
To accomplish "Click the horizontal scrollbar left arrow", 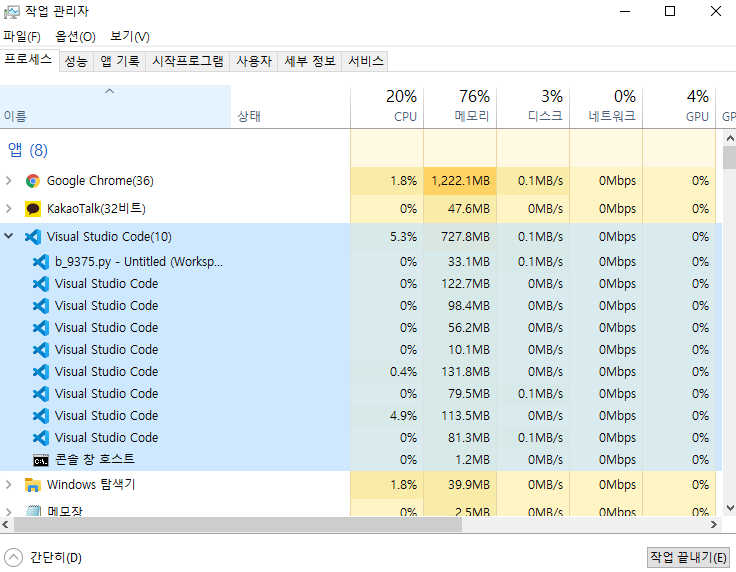I will 5,525.
